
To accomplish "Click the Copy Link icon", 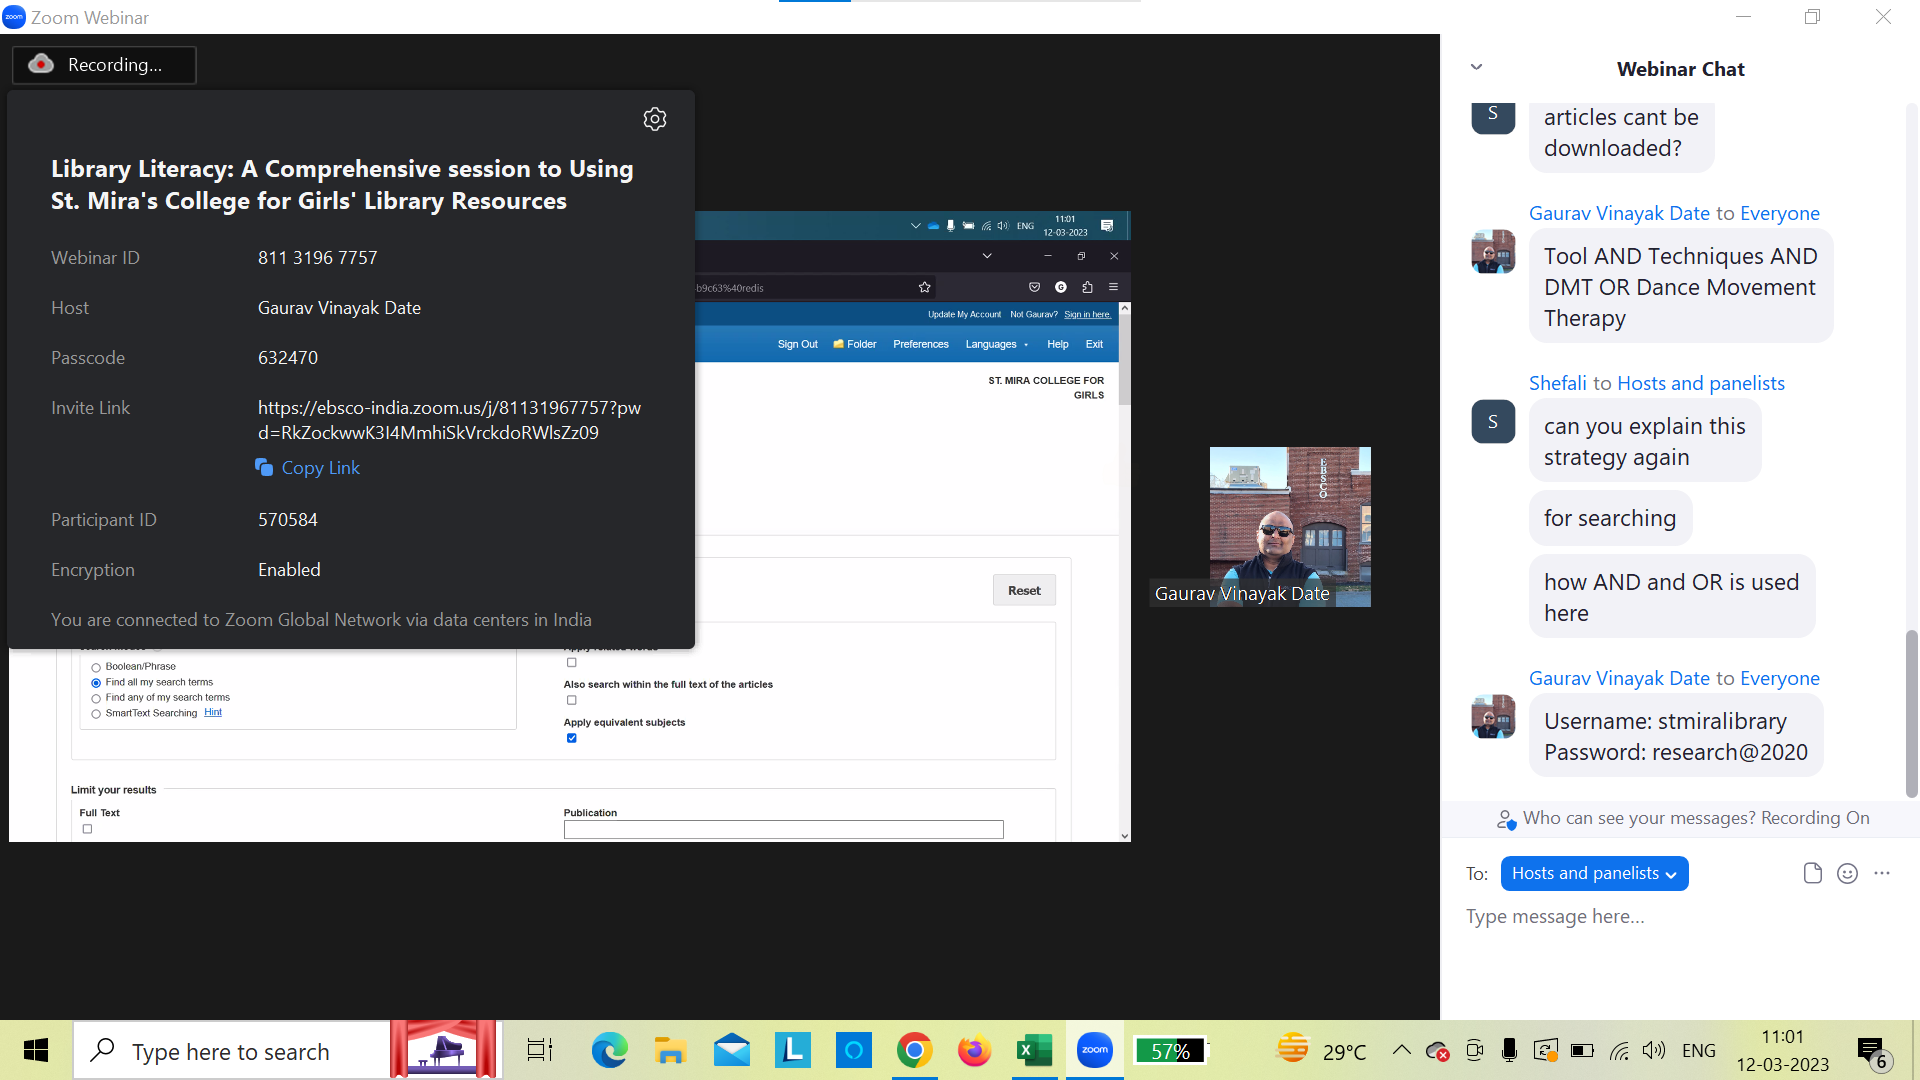I will [x=264, y=467].
